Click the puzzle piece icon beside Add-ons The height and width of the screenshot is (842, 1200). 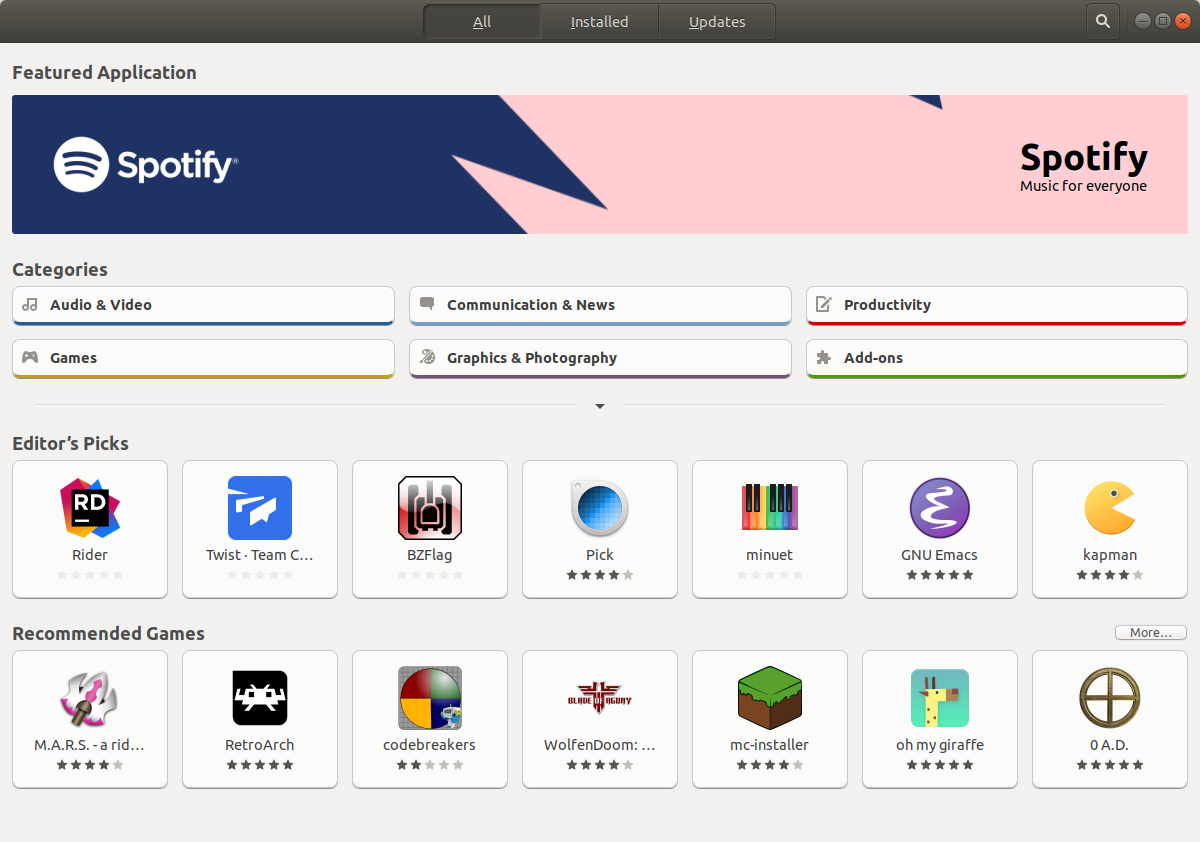824,357
